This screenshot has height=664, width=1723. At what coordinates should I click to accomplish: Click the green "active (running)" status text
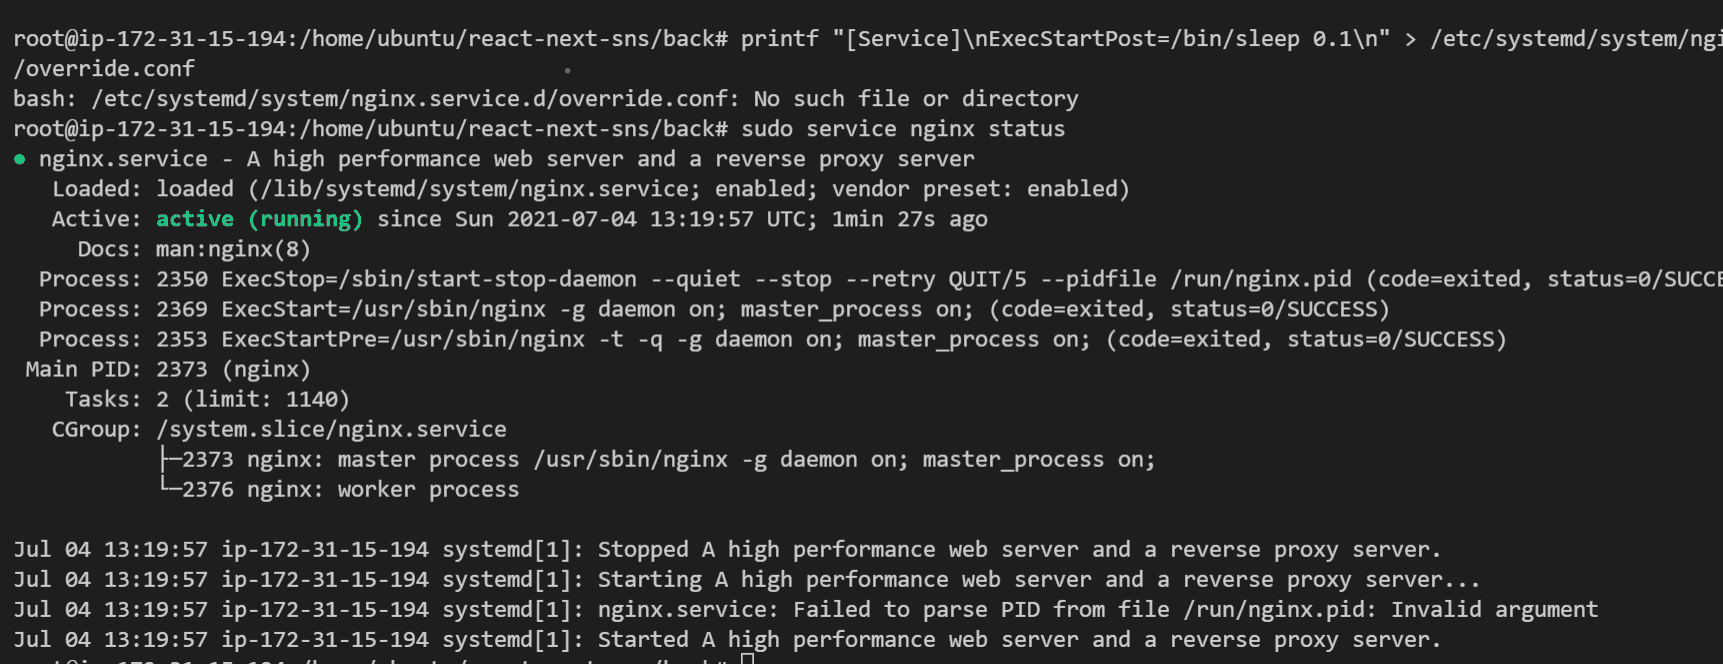click(259, 219)
